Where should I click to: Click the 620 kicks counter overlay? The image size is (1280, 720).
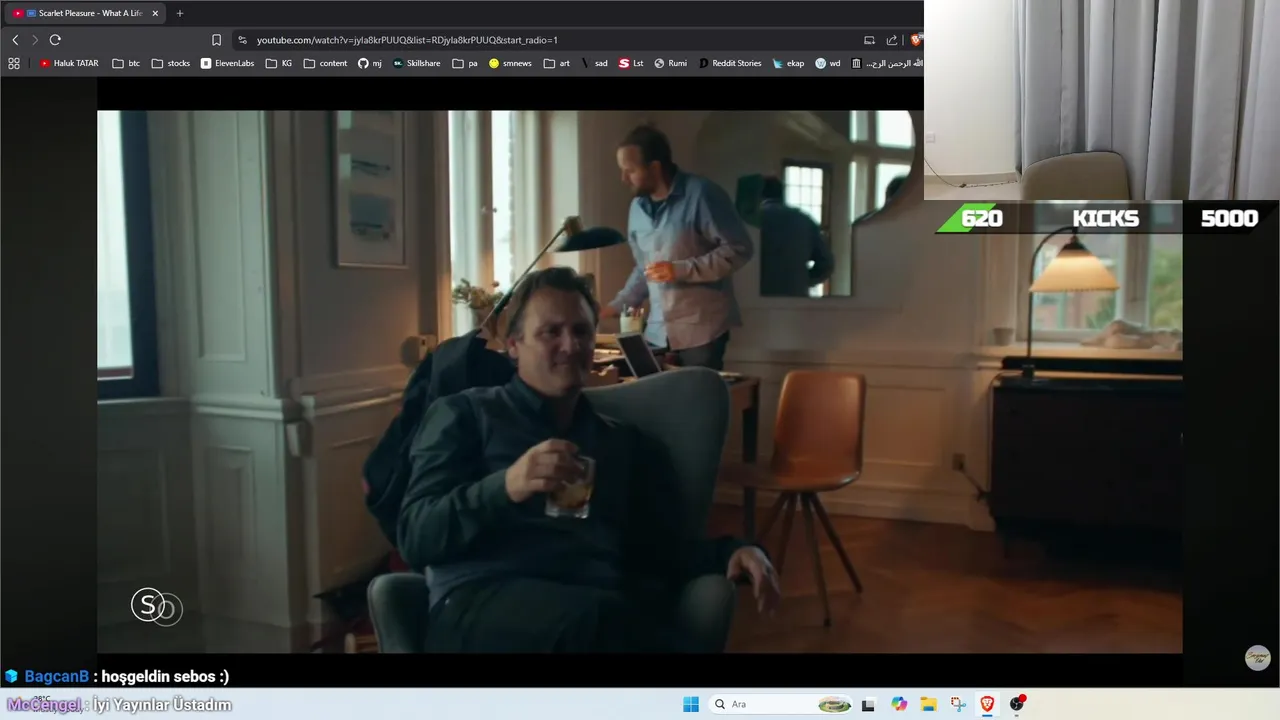(981, 219)
